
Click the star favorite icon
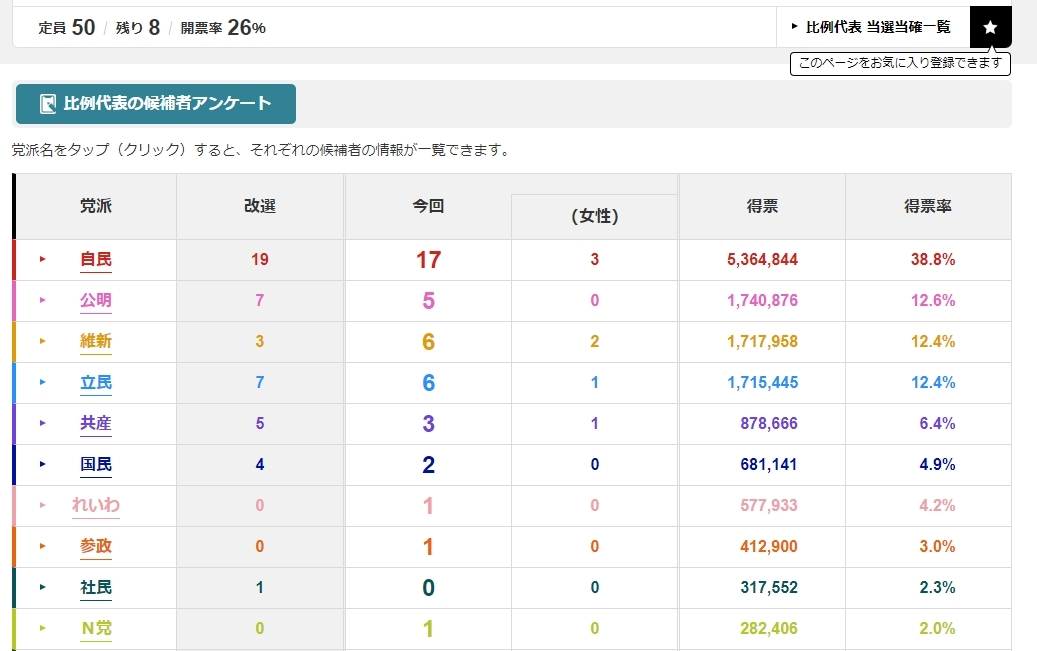coord(990,27)
